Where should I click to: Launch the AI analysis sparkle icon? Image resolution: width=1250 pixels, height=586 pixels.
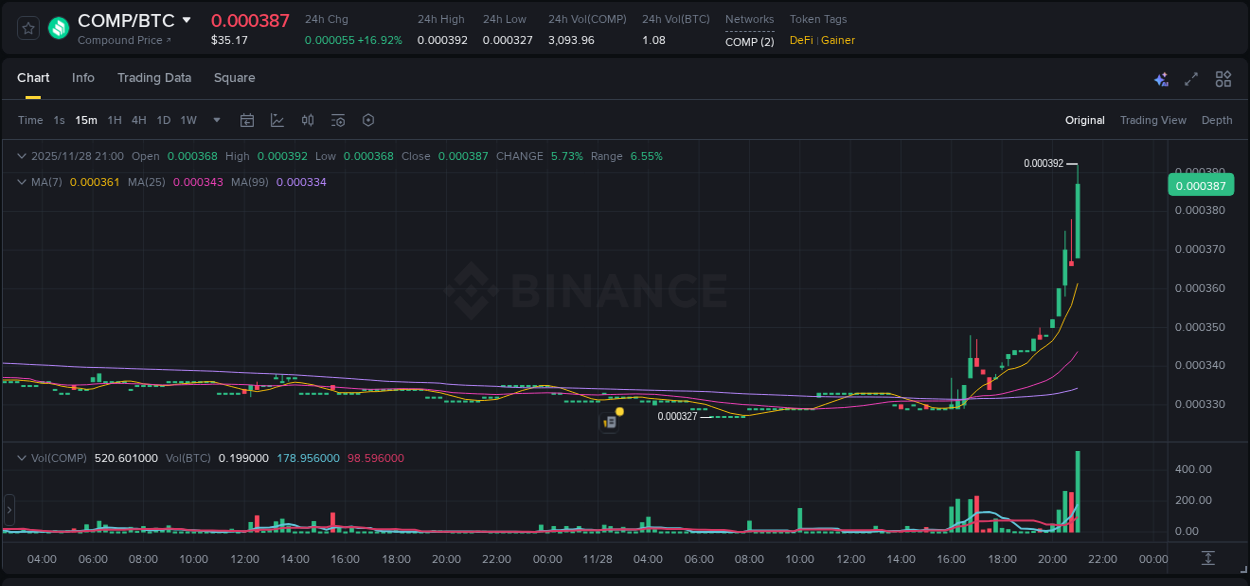pyautogui.click(x=1160, y=78)
